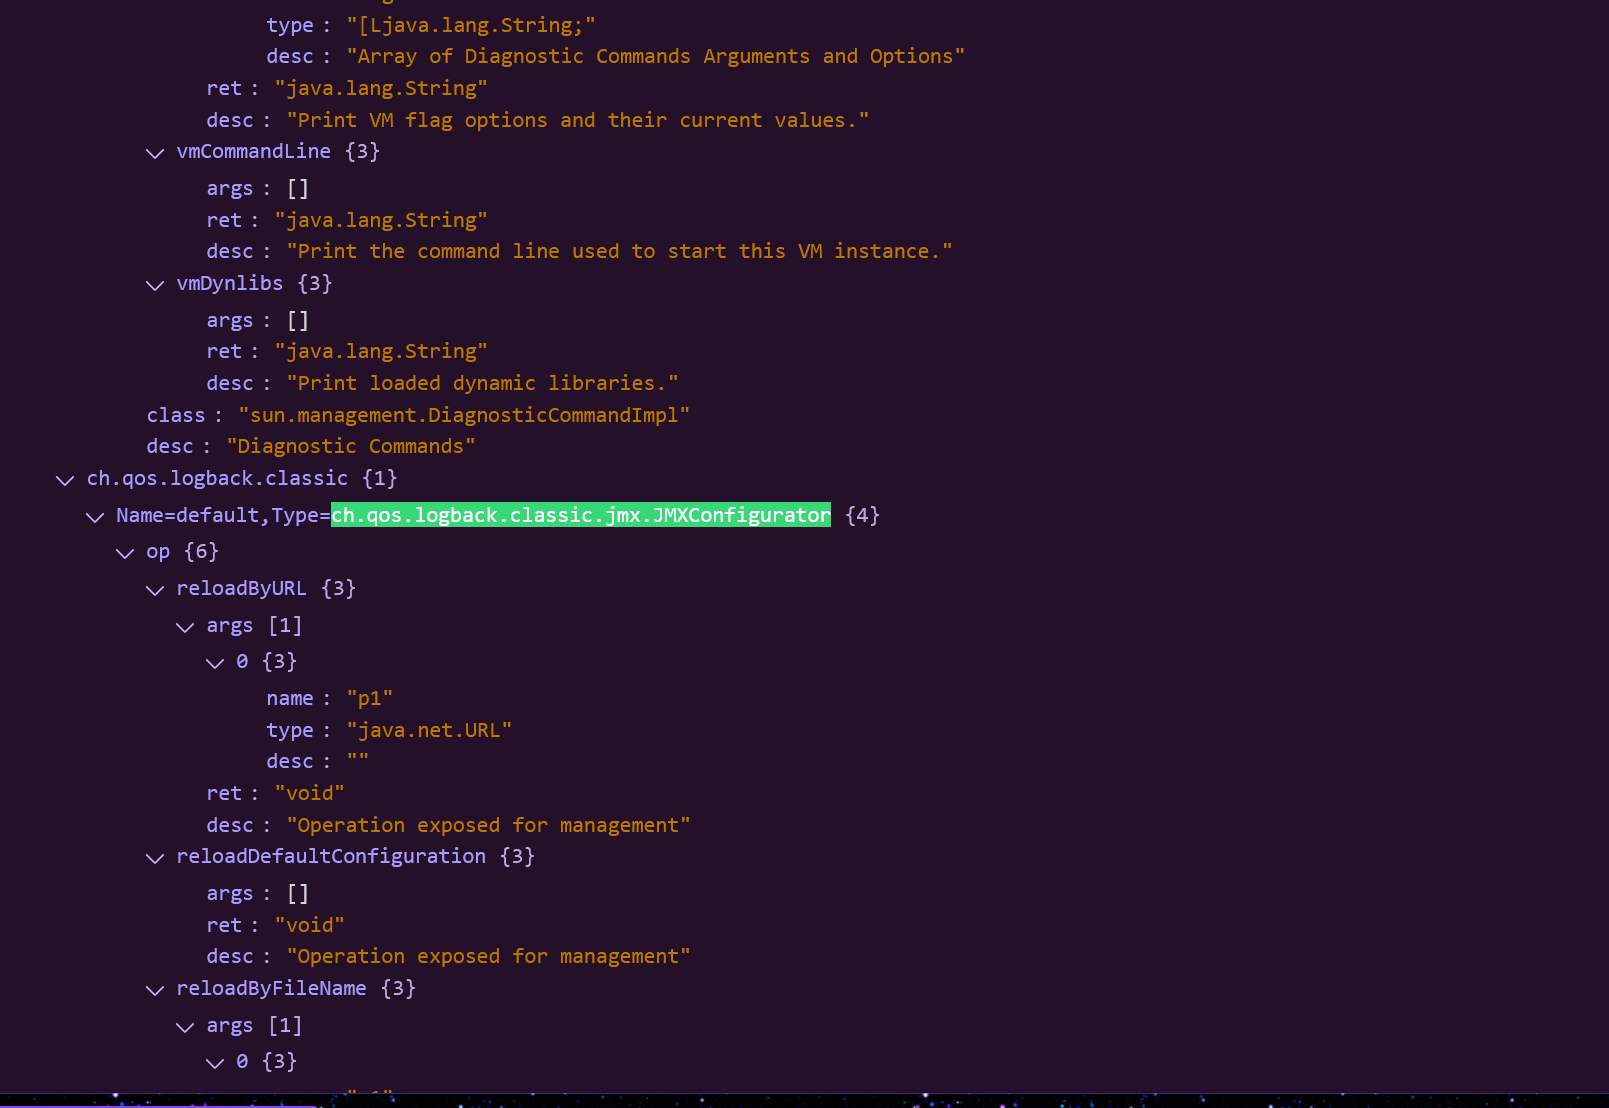Select "java.lang.String" return value under vmCommandLine

(381, 220)
